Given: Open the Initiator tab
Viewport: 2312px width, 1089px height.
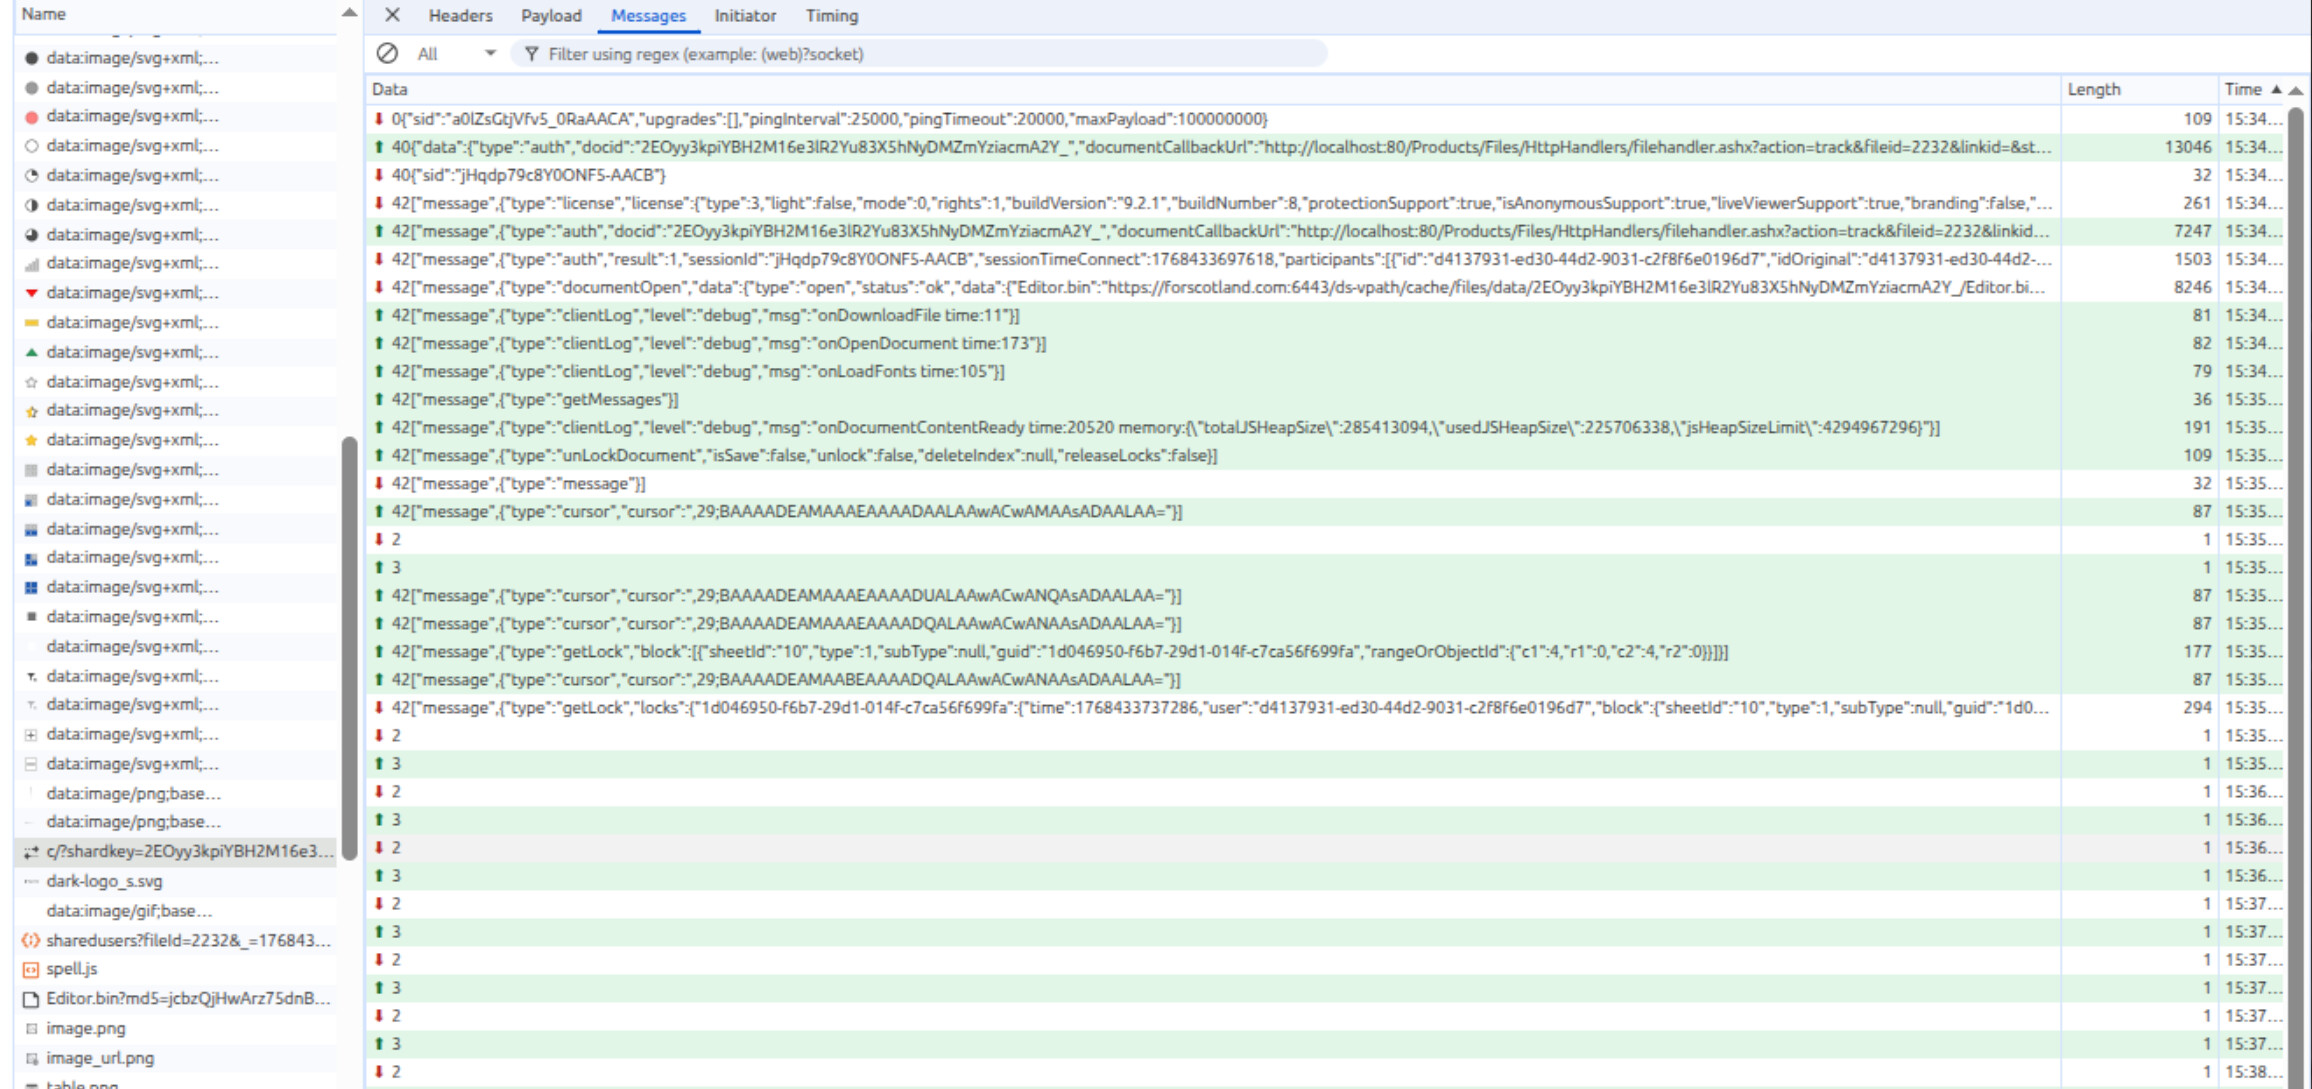Looking at the screenshot, I should [745, 16].
